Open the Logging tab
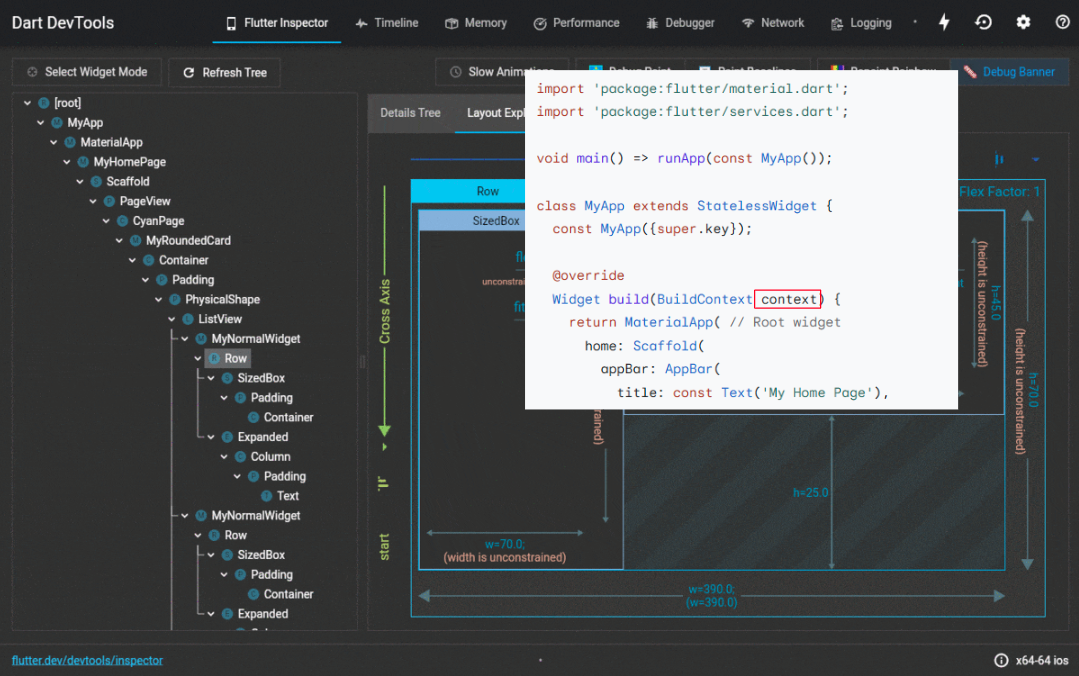Viewport: 1079px width, 676px height. (862, 23)
